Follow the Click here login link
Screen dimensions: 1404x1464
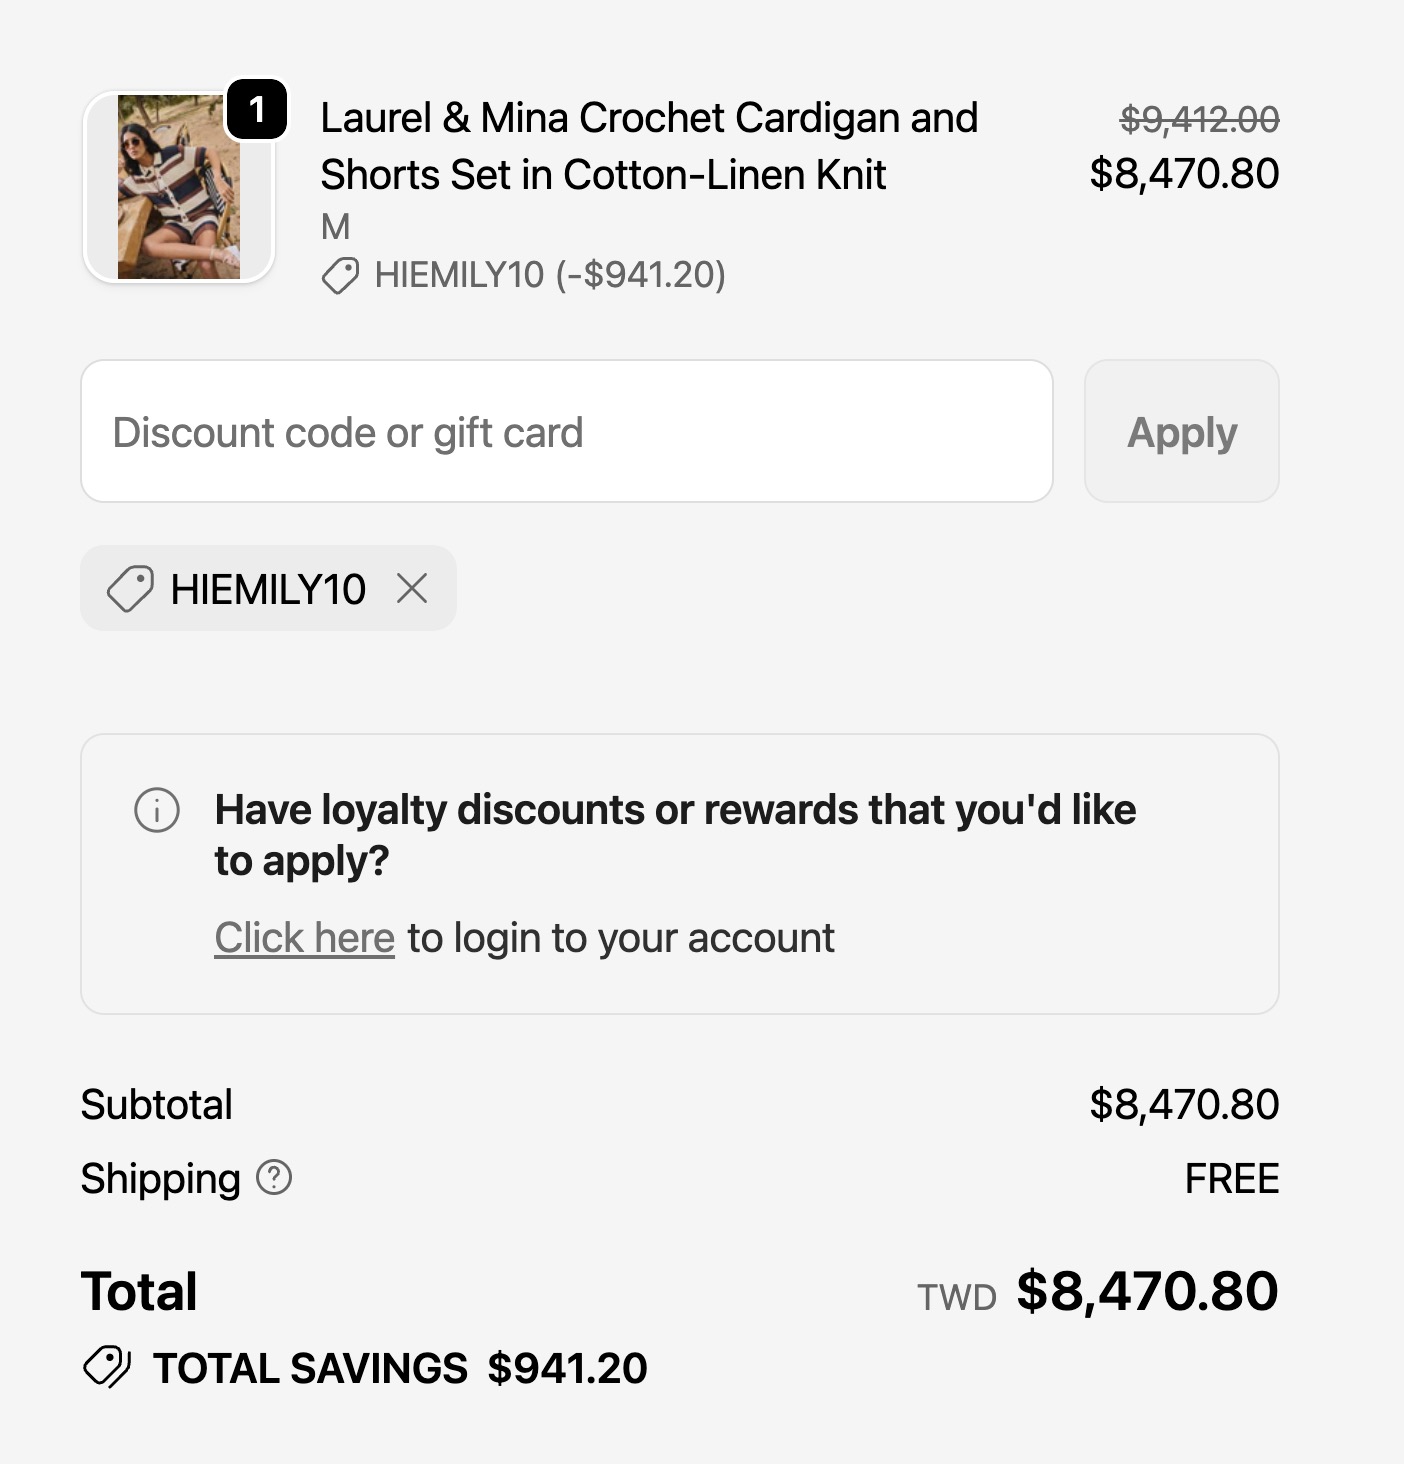pyautogui.click(x=305, y=938)
